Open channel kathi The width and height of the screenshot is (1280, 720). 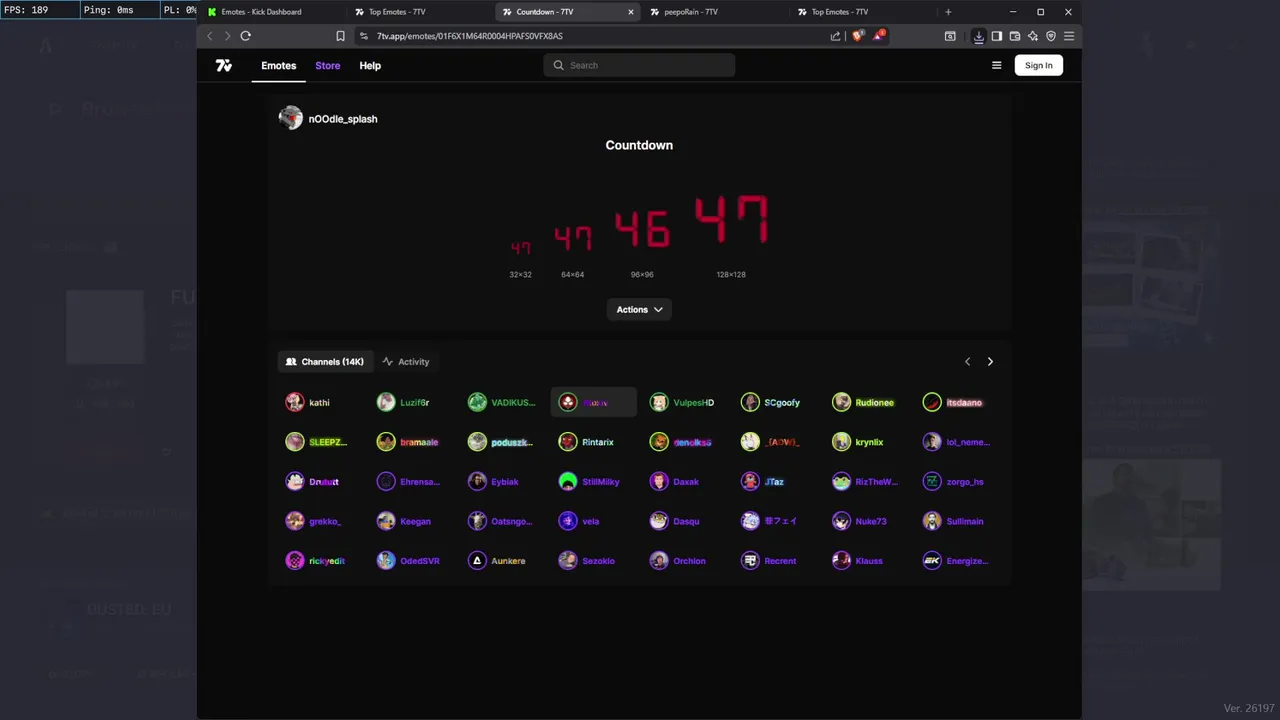pyautogui.click(x=319, y=402)
